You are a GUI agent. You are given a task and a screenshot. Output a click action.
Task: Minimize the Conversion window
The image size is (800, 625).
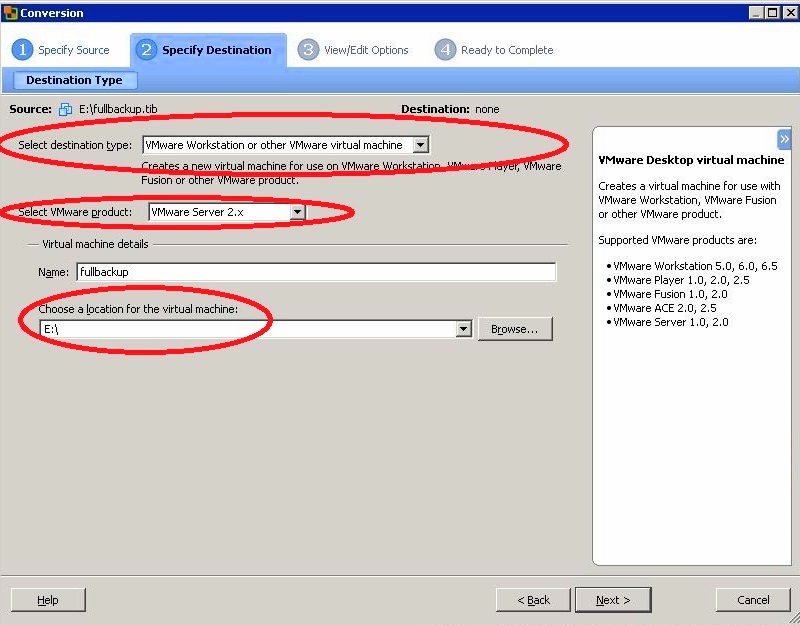click(x=757, y=12)
